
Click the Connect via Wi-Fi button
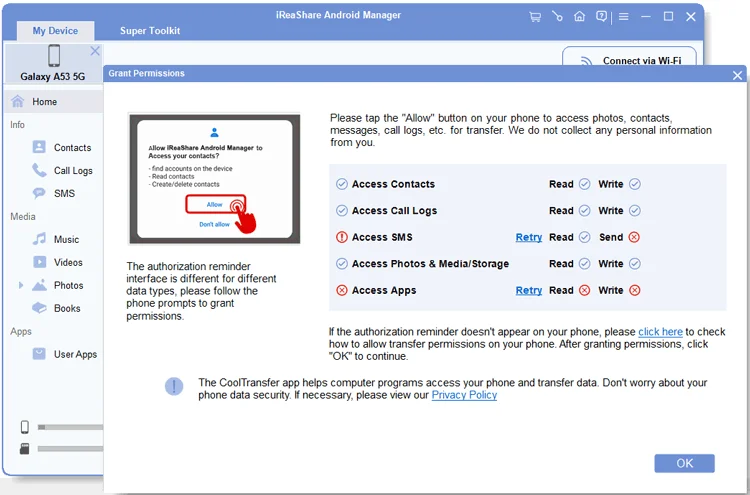tap(629, 56)
